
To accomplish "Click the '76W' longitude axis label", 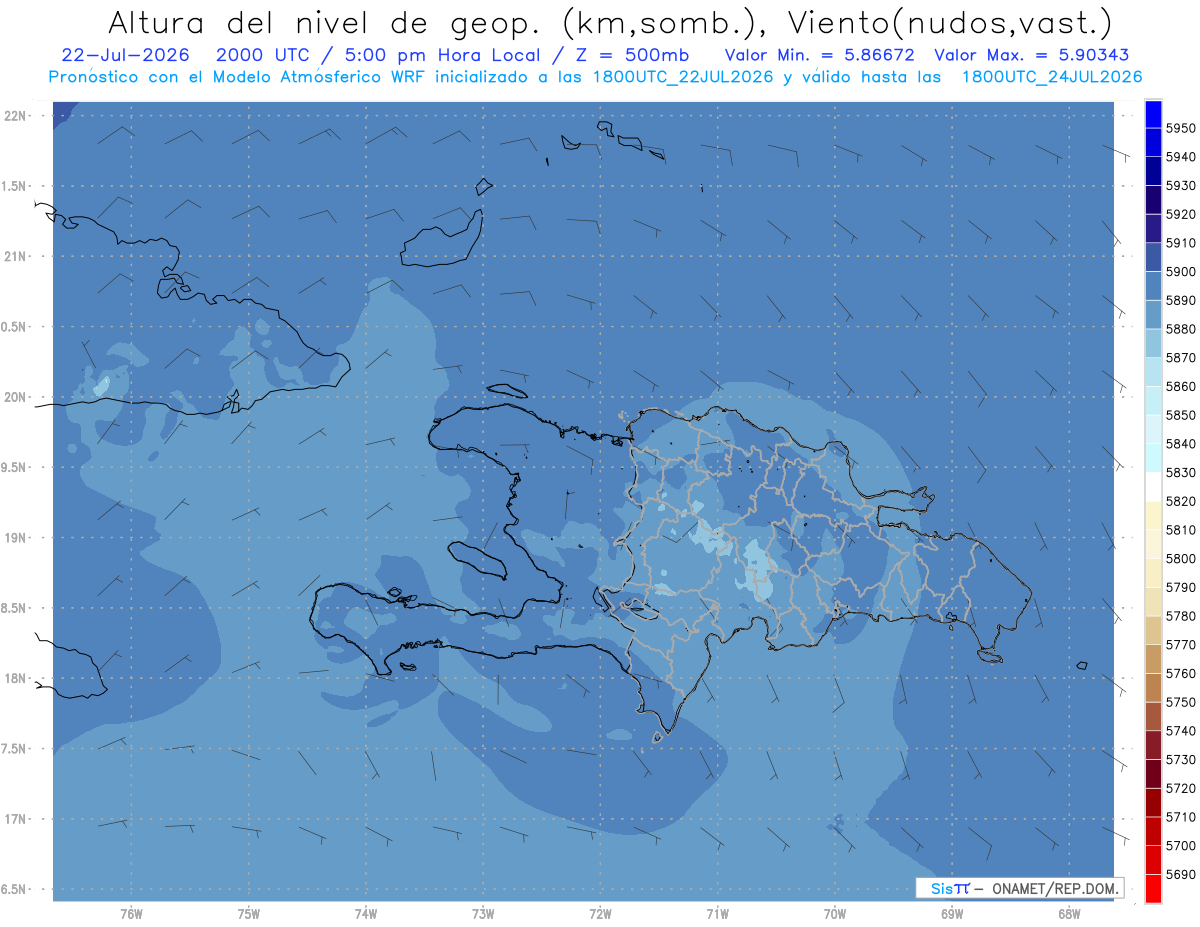I will click(131, 913).
